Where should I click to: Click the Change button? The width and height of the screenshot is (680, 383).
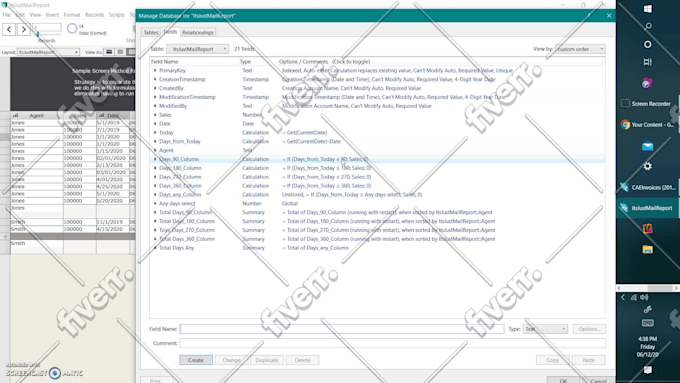click(x=231, y=360)
